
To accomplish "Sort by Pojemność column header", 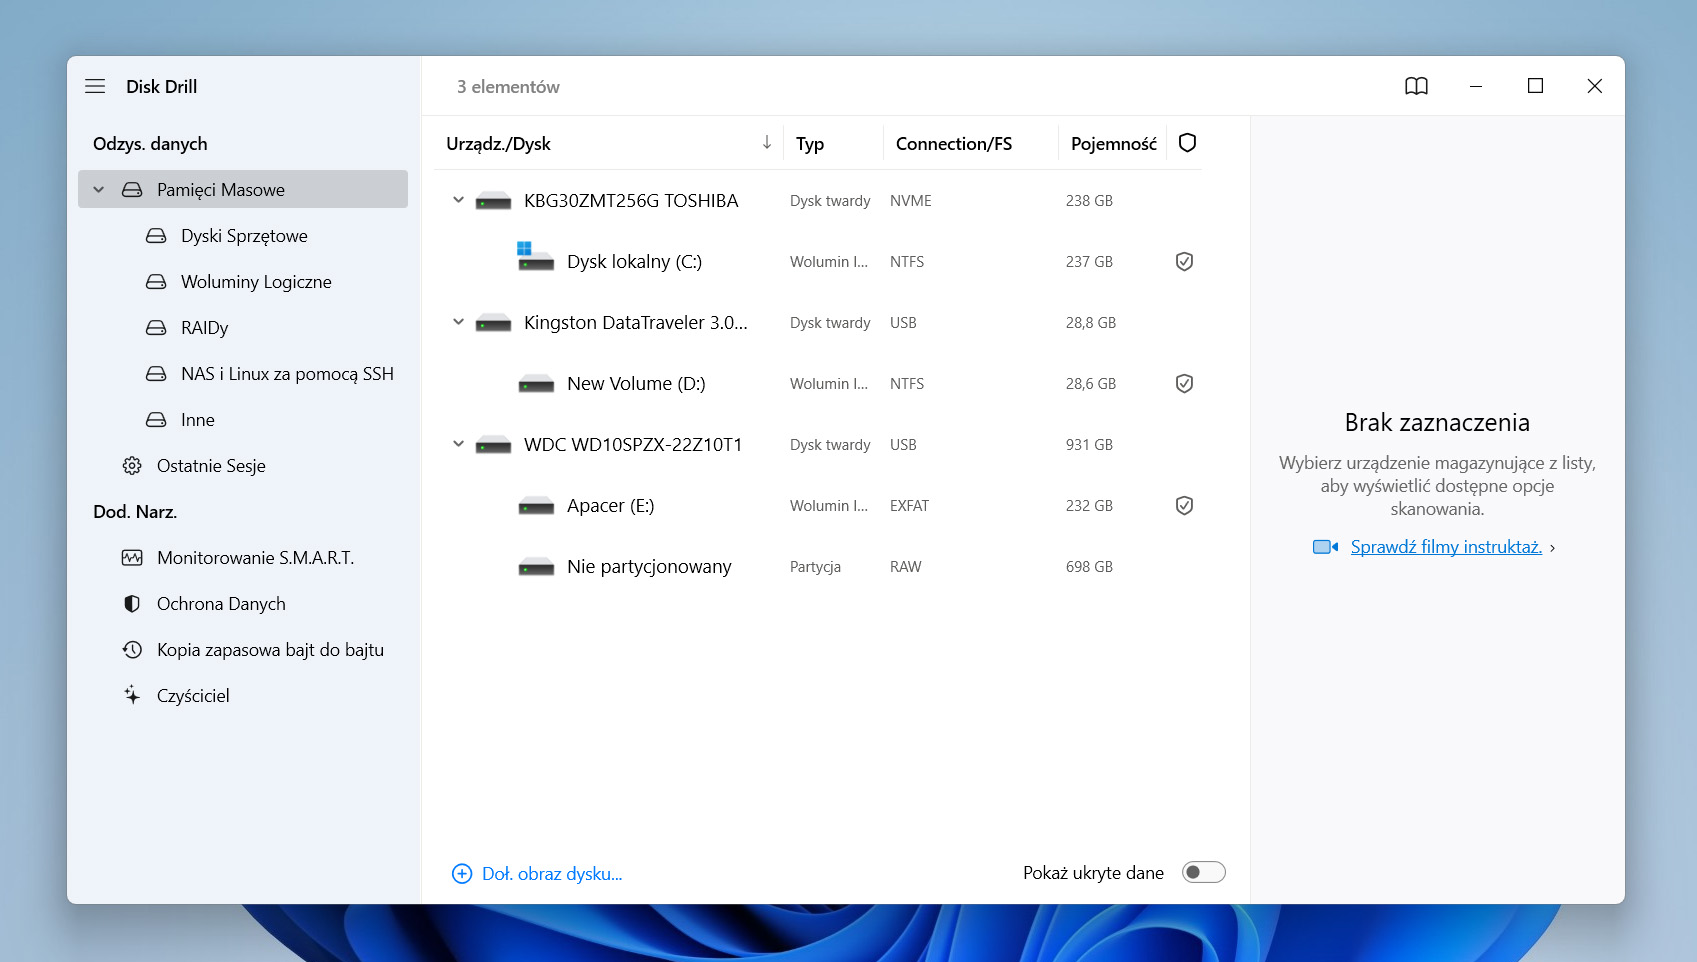I will click(x=1114, y=144).
